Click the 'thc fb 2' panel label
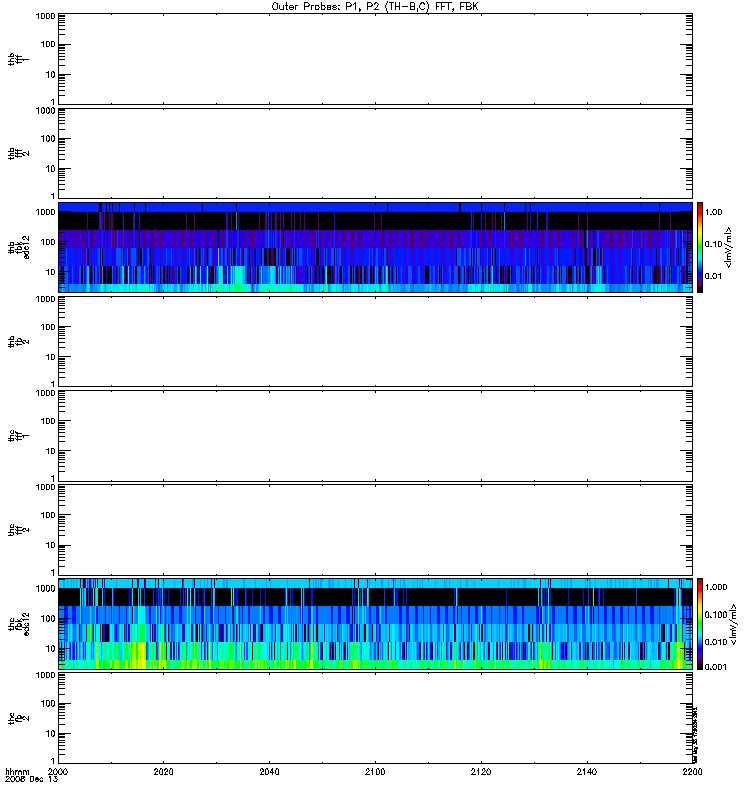 (x=19, y=718)
